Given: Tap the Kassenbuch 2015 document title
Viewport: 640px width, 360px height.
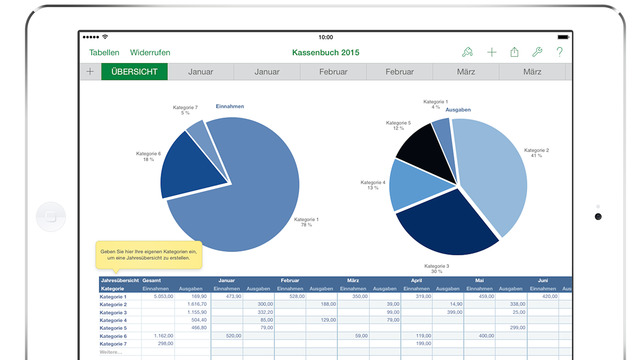Looking at the screenshot, I should pos(326,53).
